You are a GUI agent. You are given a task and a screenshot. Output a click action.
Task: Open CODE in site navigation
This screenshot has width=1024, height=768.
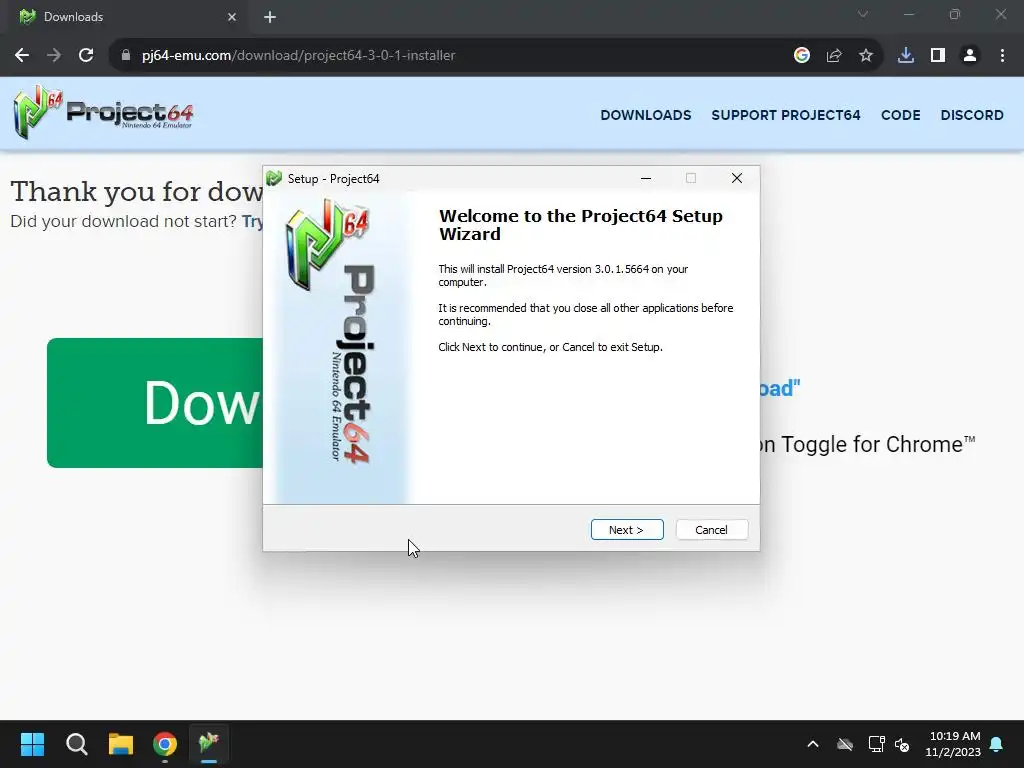901,115
